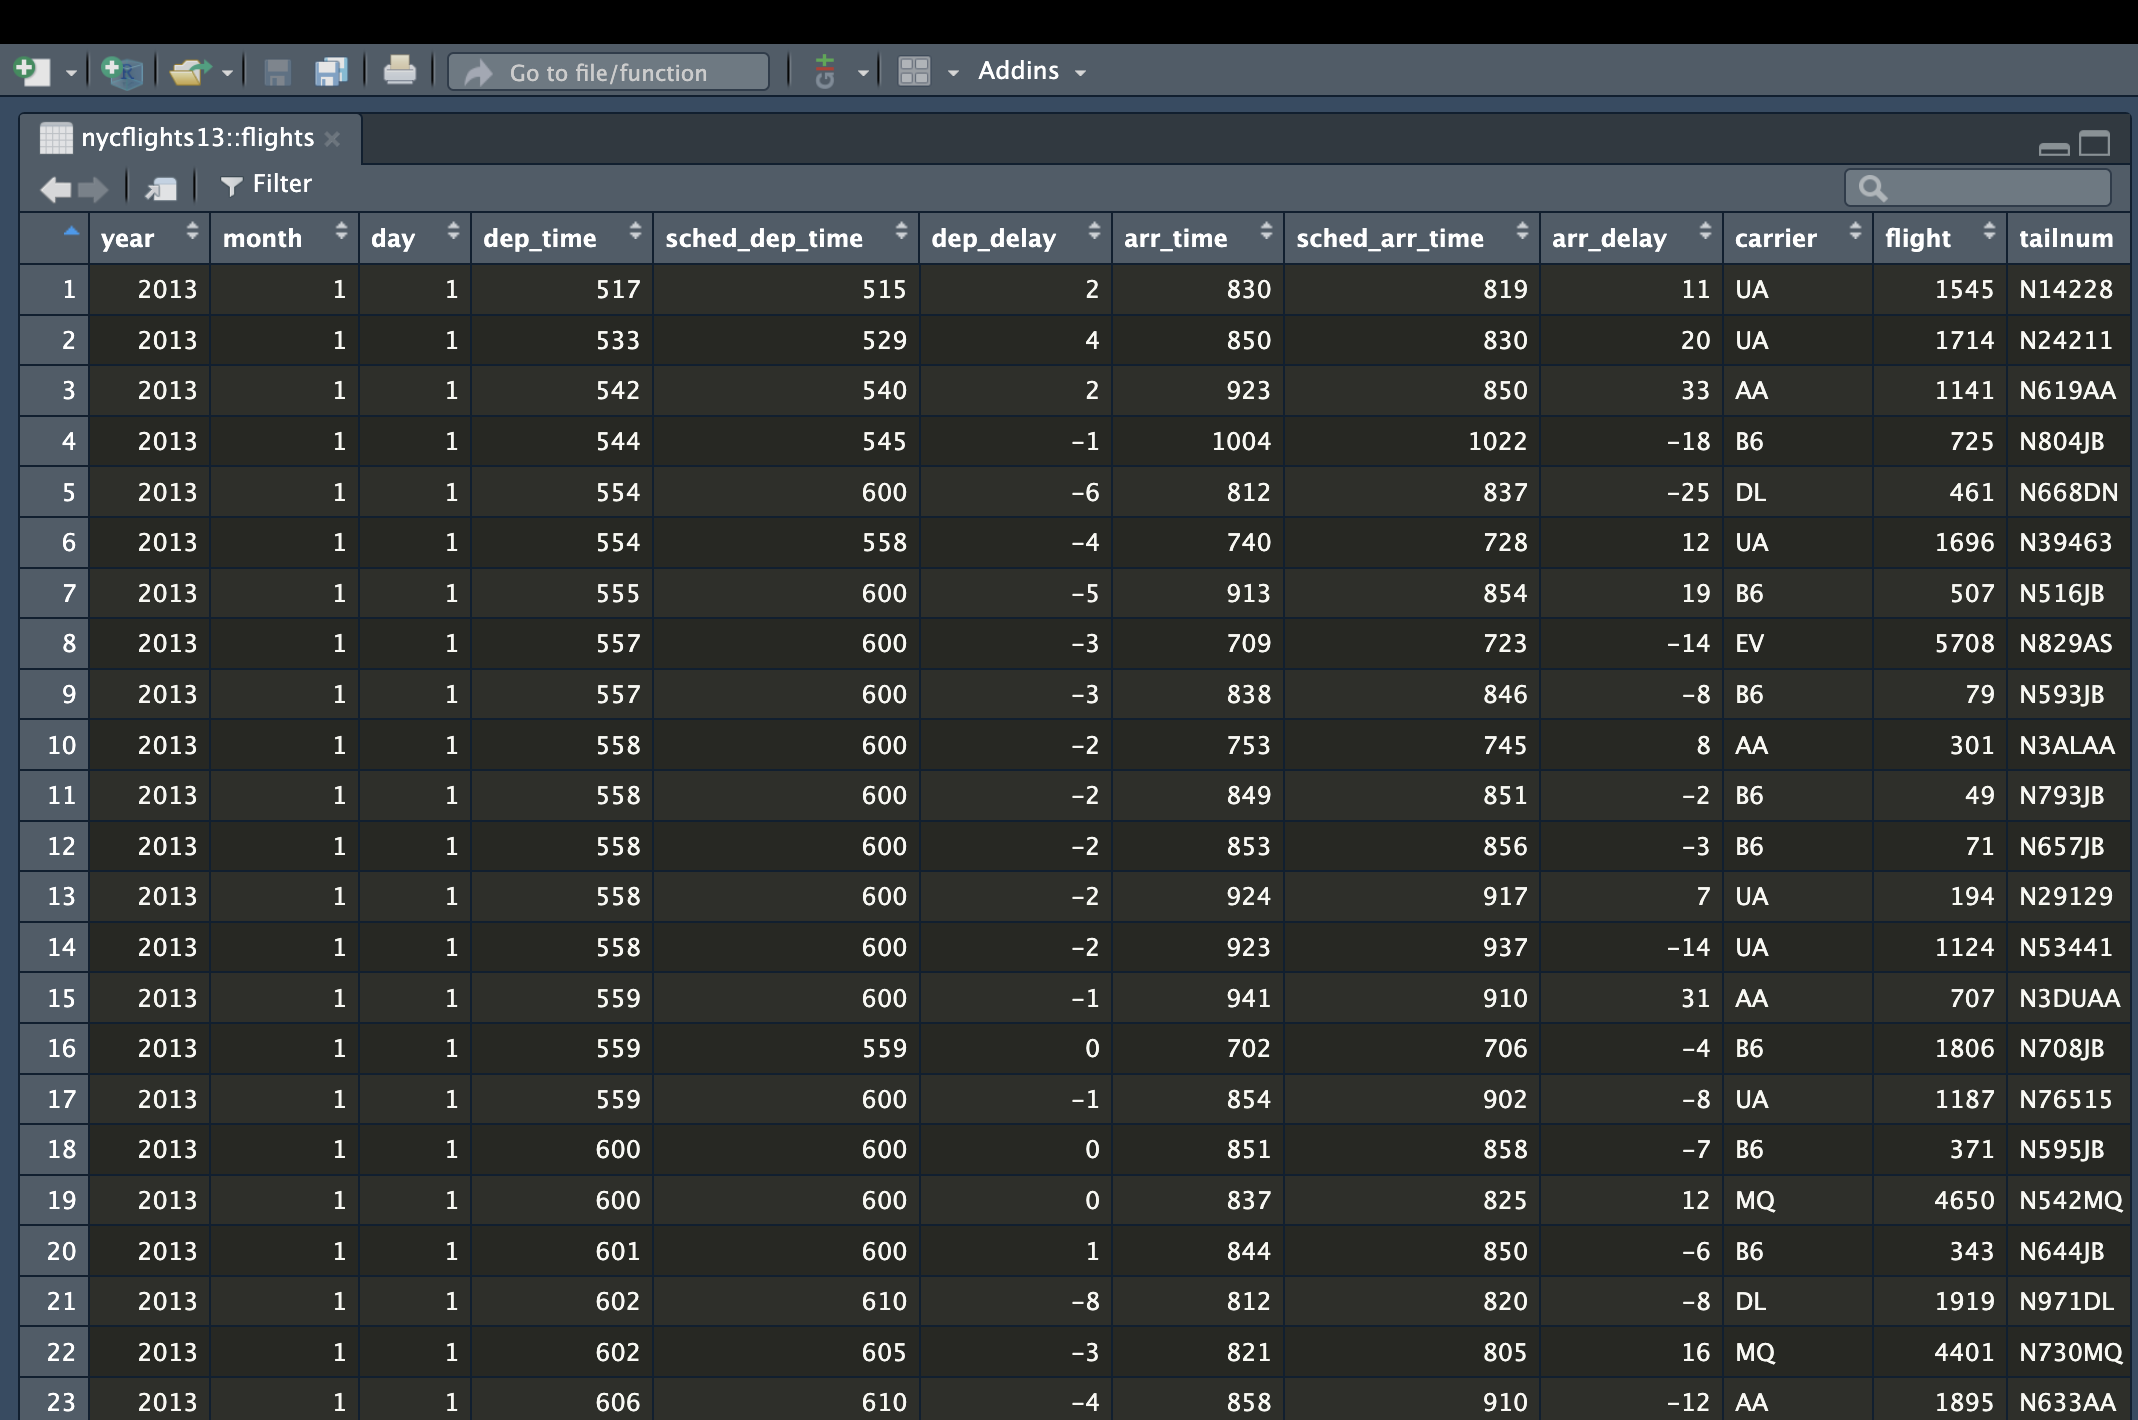Open recent files dropdown arrow
2138x1420 pixels.
[228, 73]
